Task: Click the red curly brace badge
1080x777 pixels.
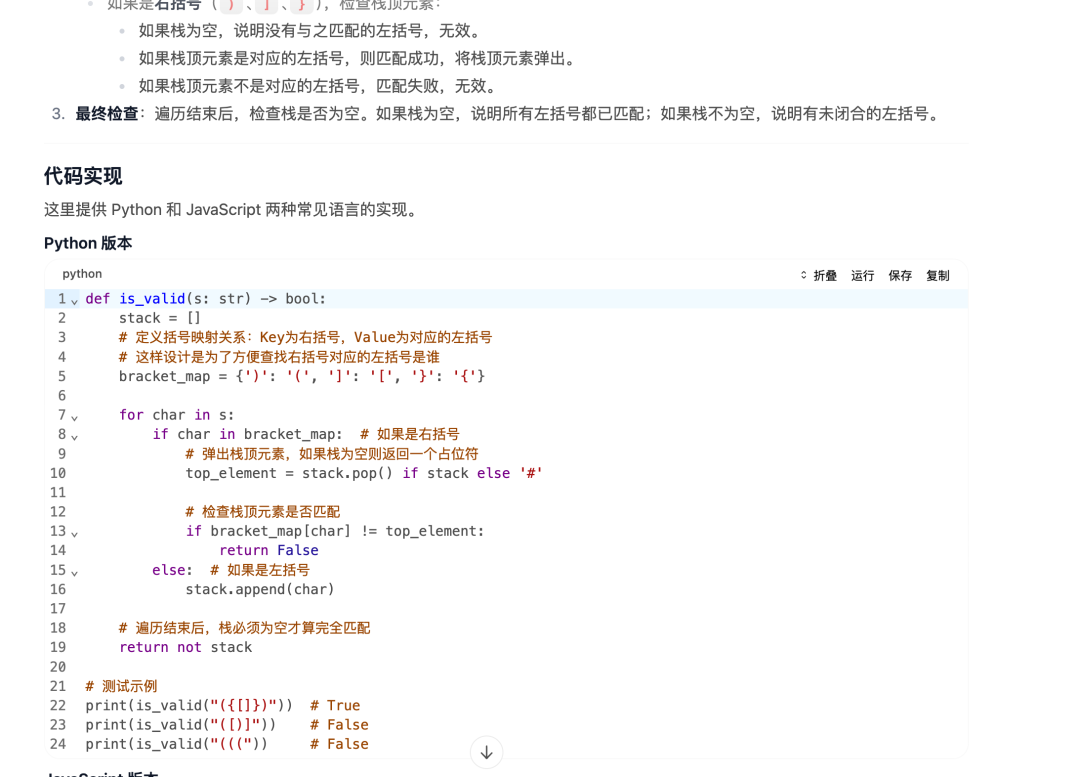Action: pos(301,5)
